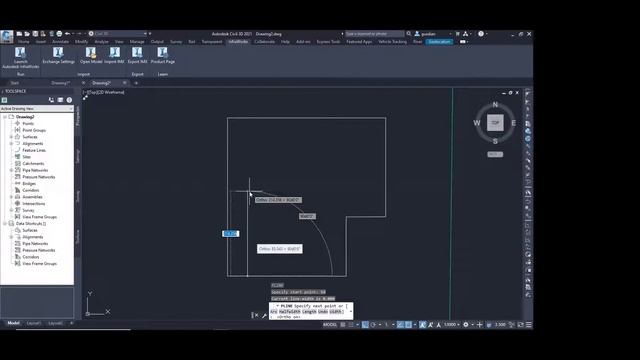
Task: Click New file icon in quick access toolbar
Action: pos(19,34)
